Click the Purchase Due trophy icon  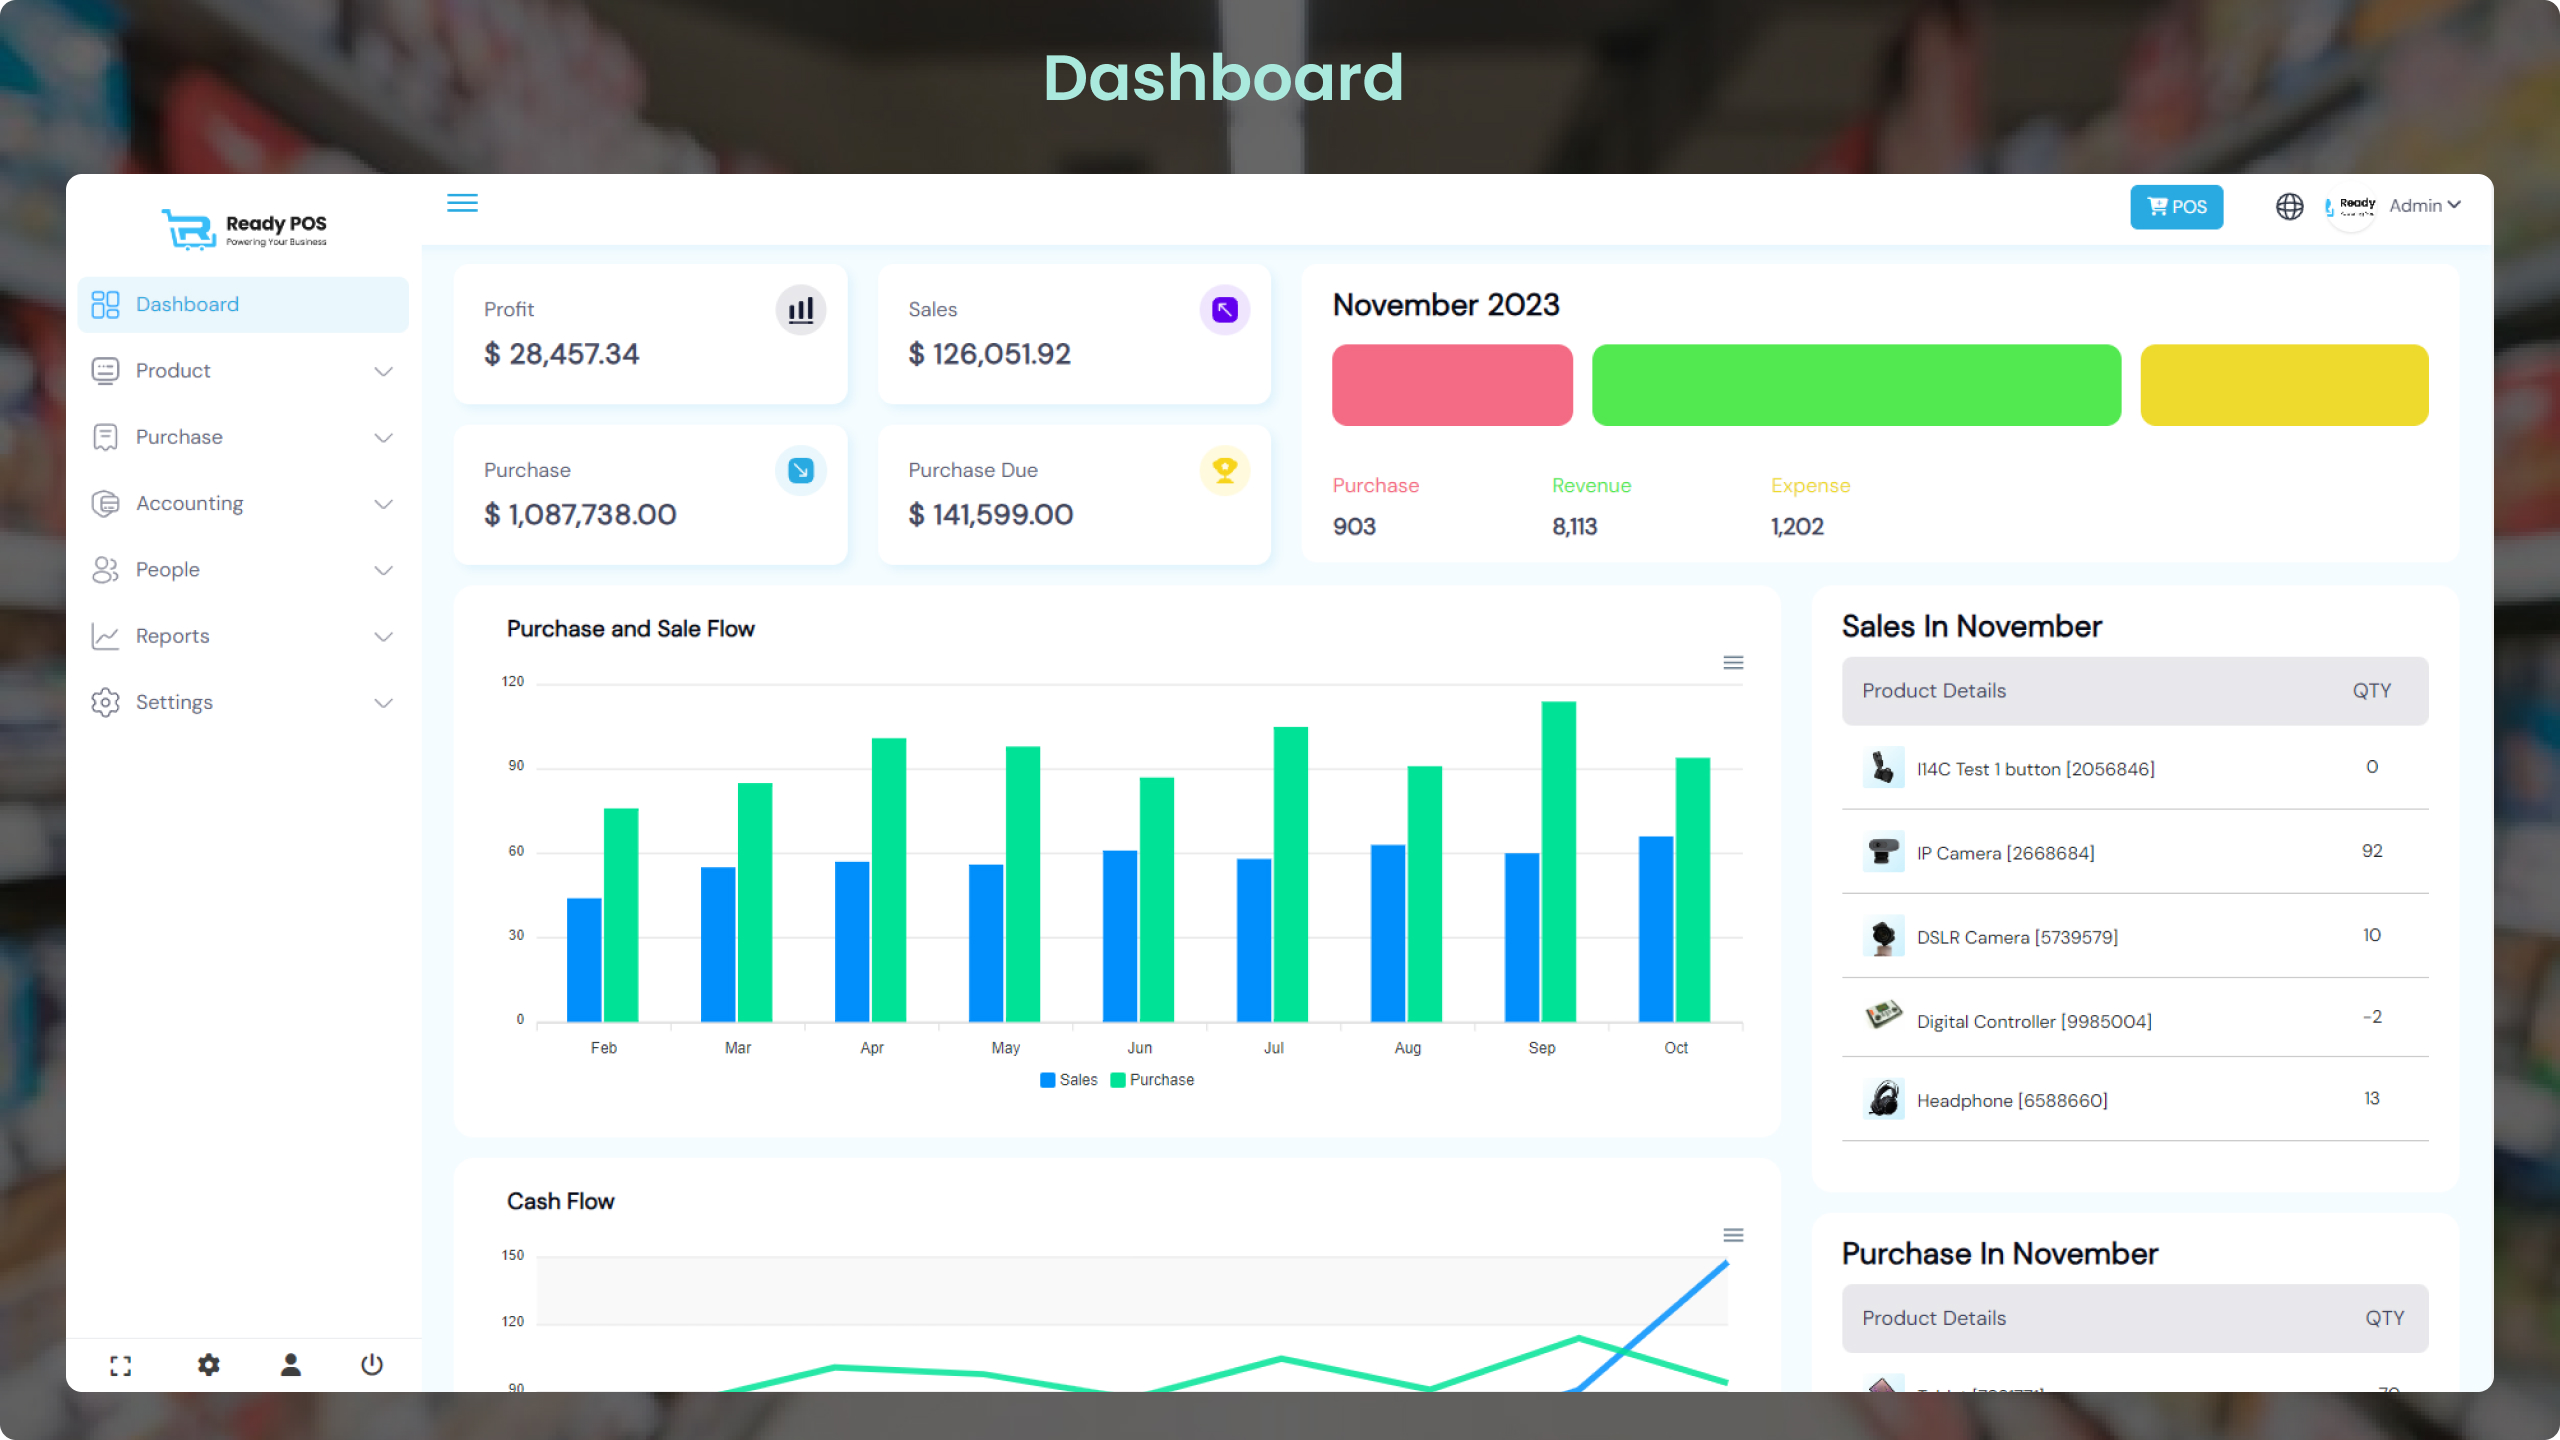(x=1224, y=470)
